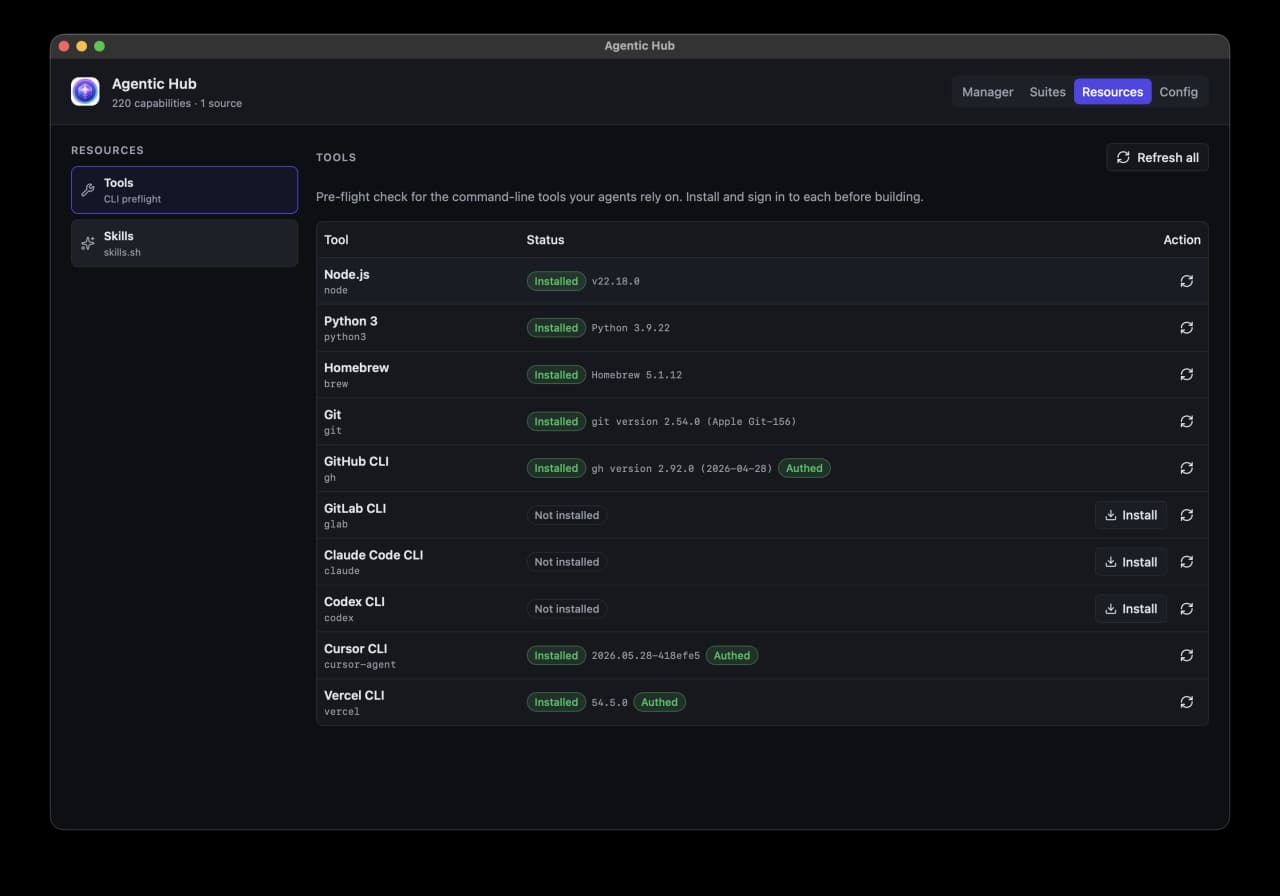Refresh the Git row status
1280x896 pixels.
(1187, 421)
